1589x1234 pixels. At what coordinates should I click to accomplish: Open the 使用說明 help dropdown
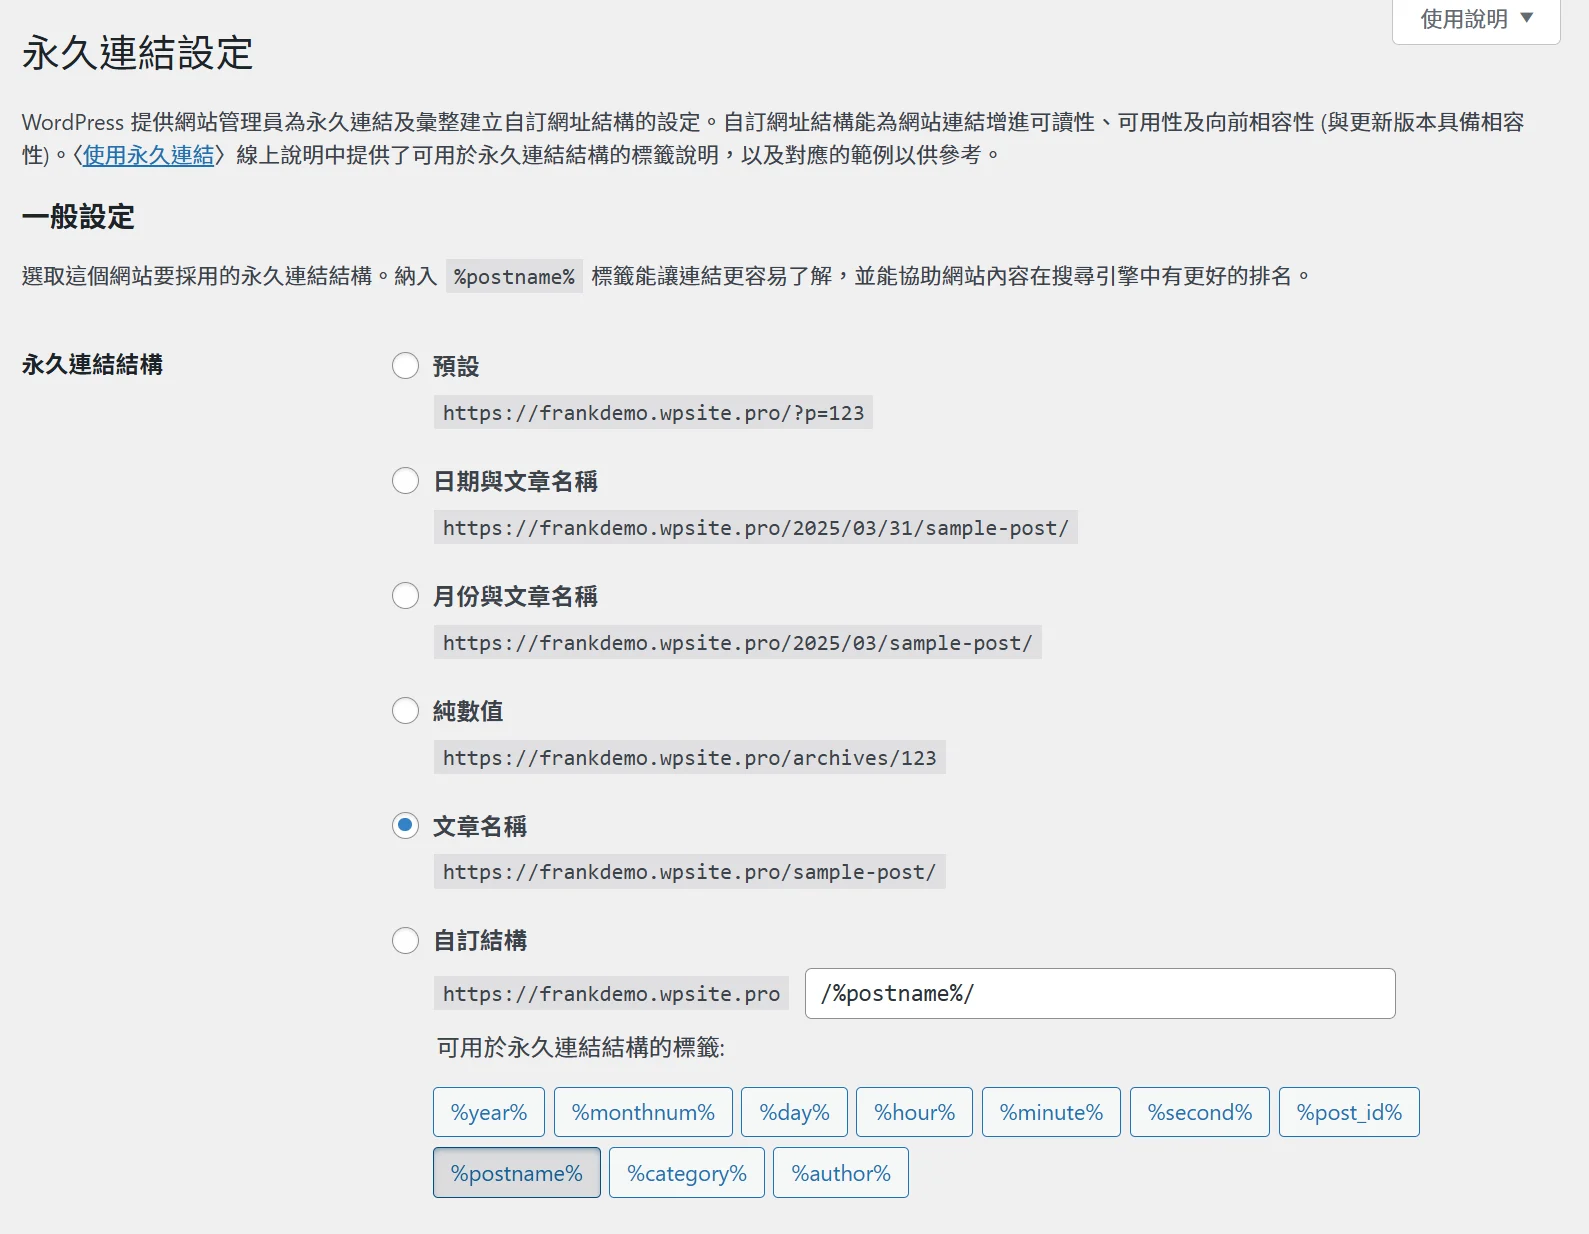(1476, 19)
